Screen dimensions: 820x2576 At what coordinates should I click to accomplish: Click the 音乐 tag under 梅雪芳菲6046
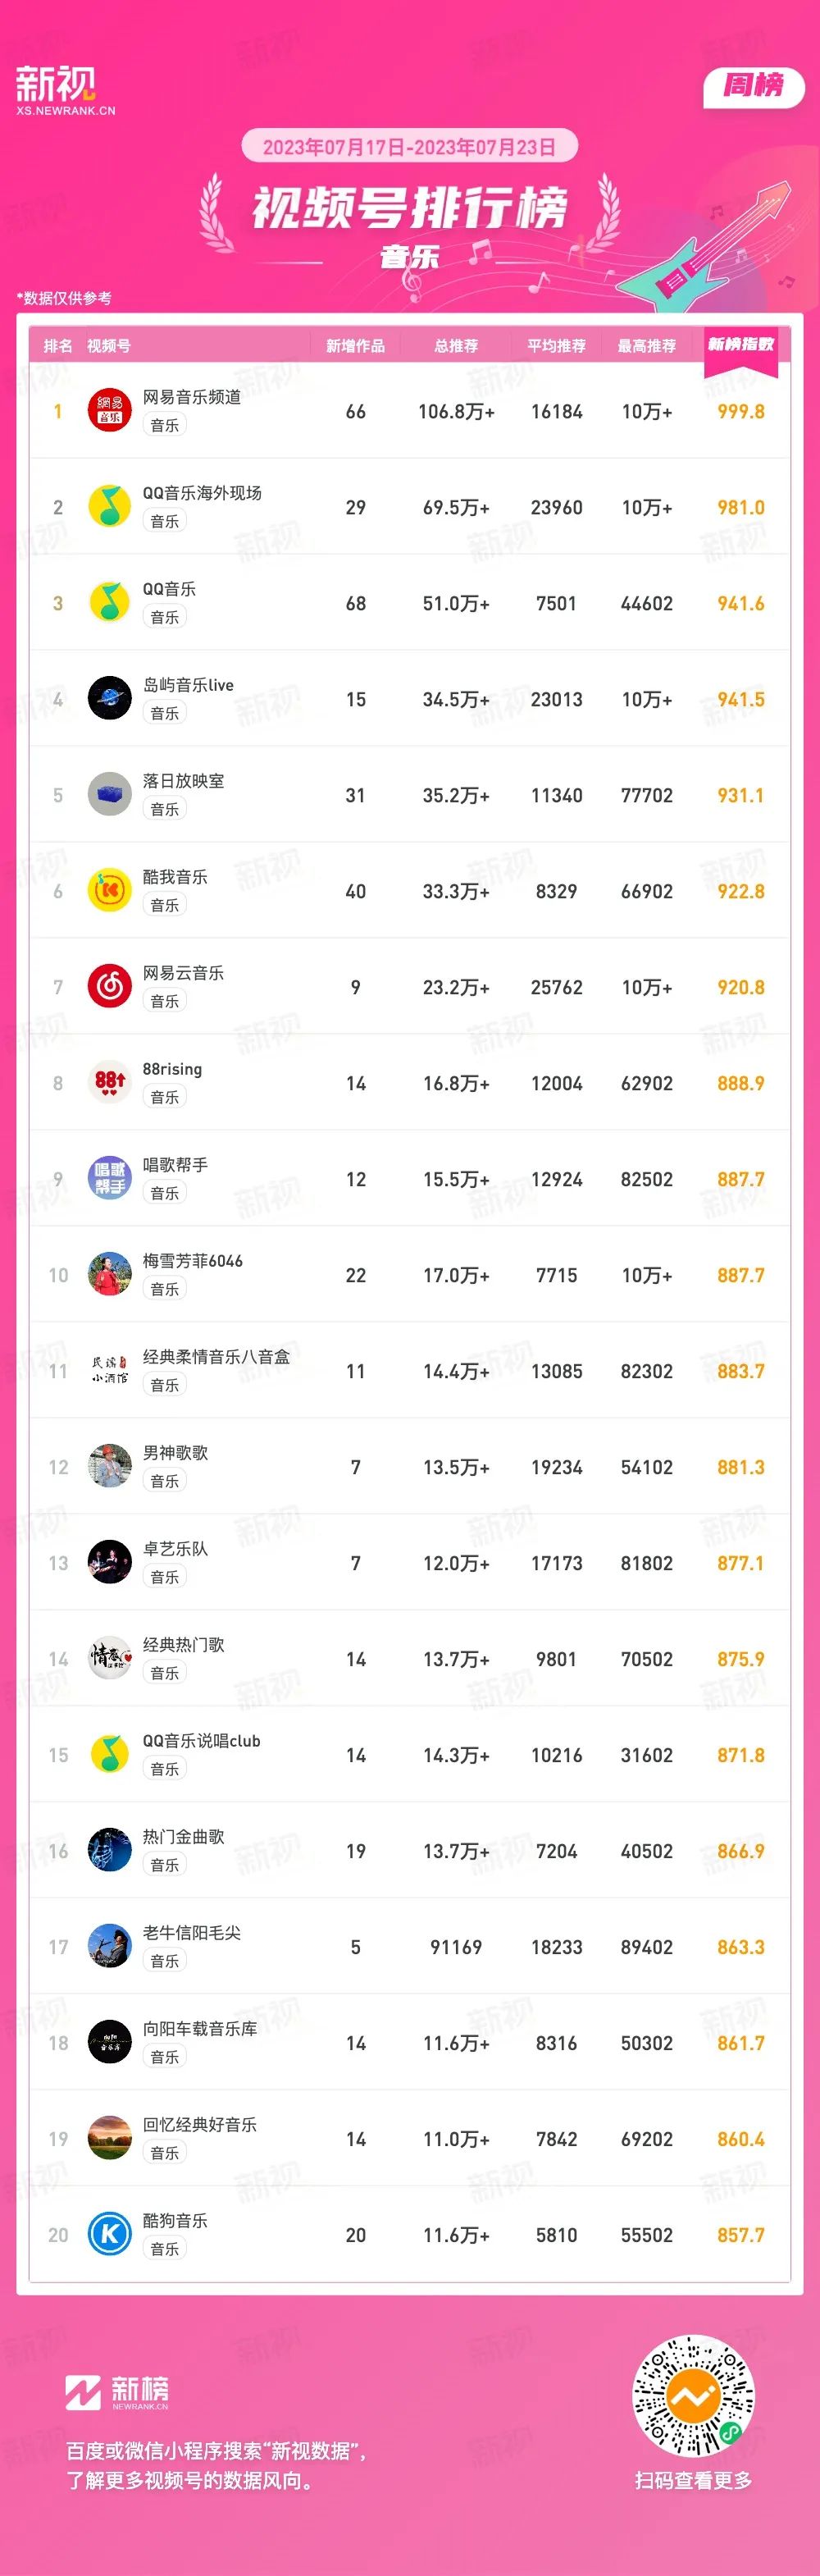click(x=165, y=1289)
